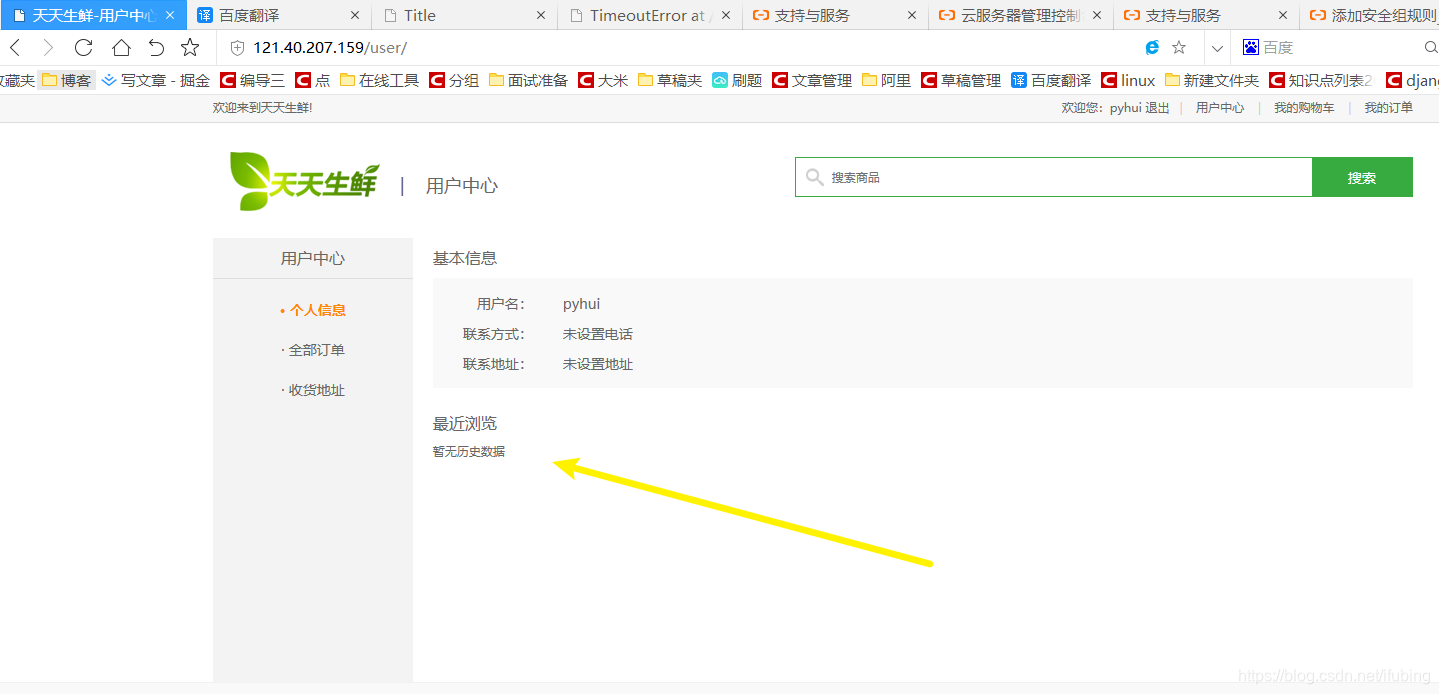Screen dimensions: 1439x694
Task: Open the 文章管理 bookmark
Action: pyautogui.click(x=812, y=80)
